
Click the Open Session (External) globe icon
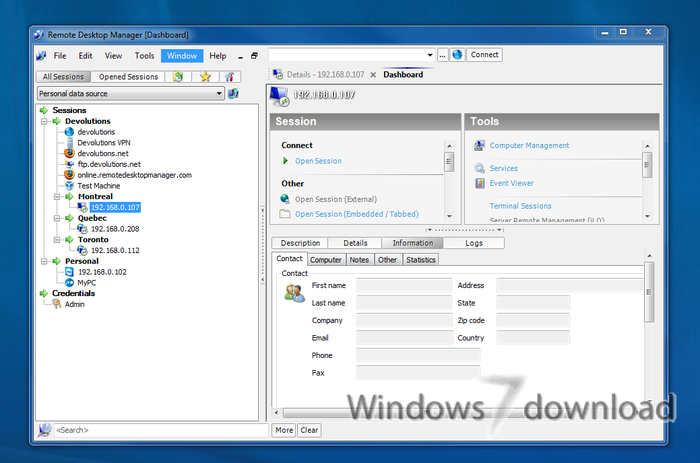tap(285, 199)
